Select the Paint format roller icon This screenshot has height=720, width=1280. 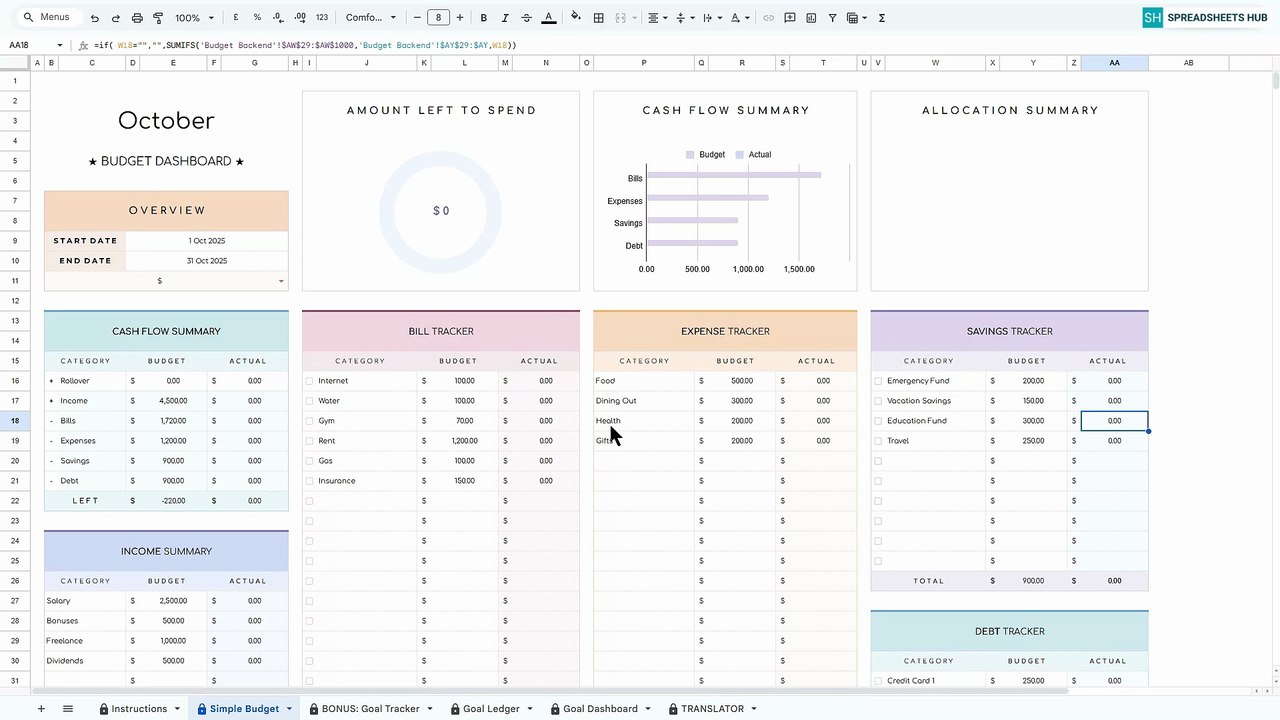coord(158,18)
